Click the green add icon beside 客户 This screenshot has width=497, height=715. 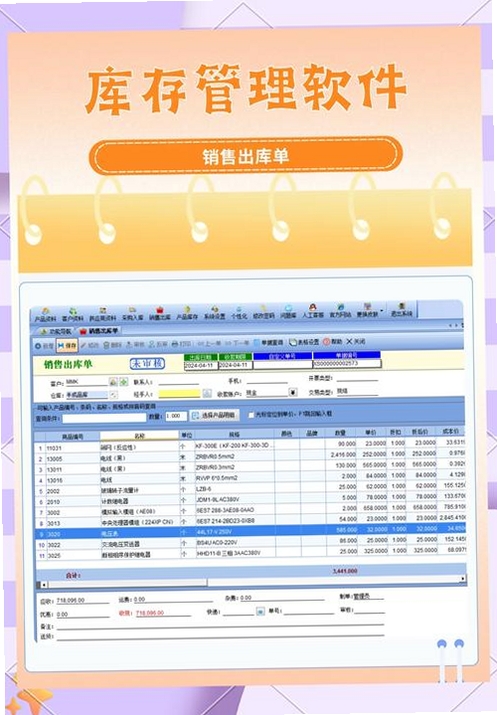tap(123, 381)
